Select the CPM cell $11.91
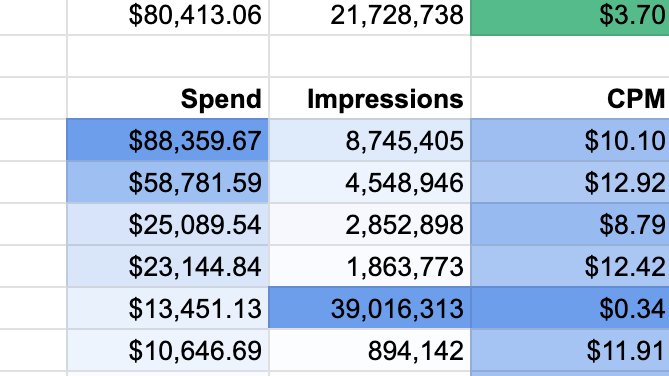 [x=570, y=350]
